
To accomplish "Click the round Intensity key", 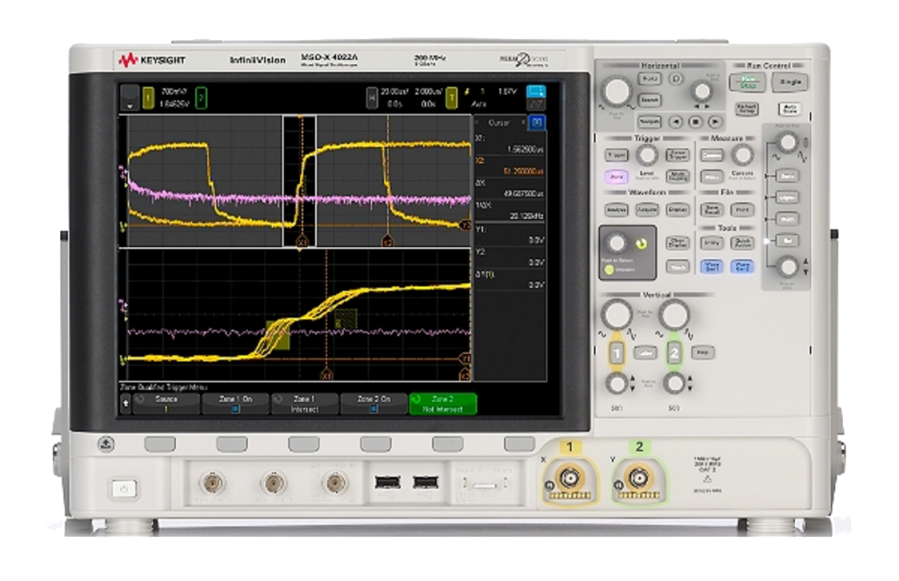I will pos(609,269).
